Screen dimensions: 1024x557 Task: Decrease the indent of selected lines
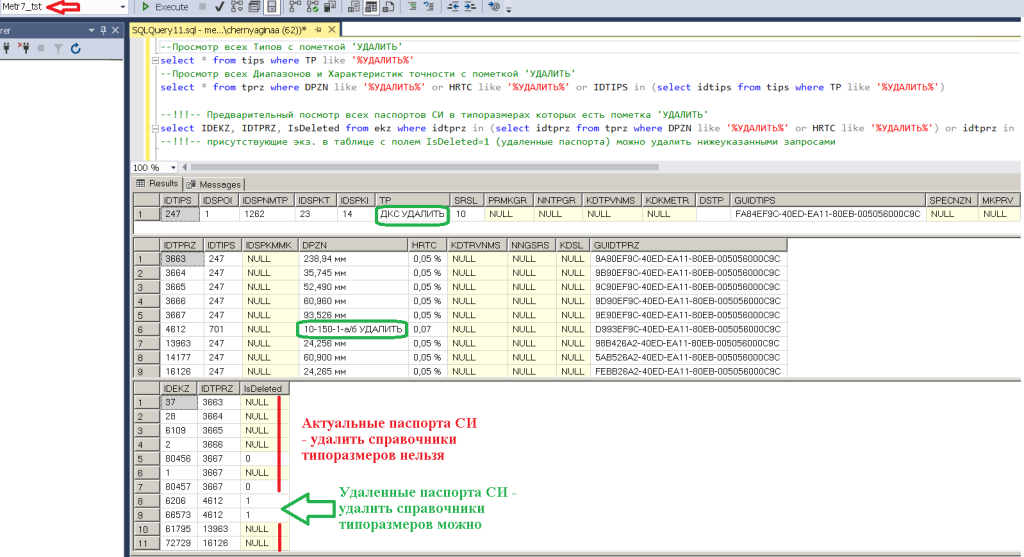[x=453, y=7]
